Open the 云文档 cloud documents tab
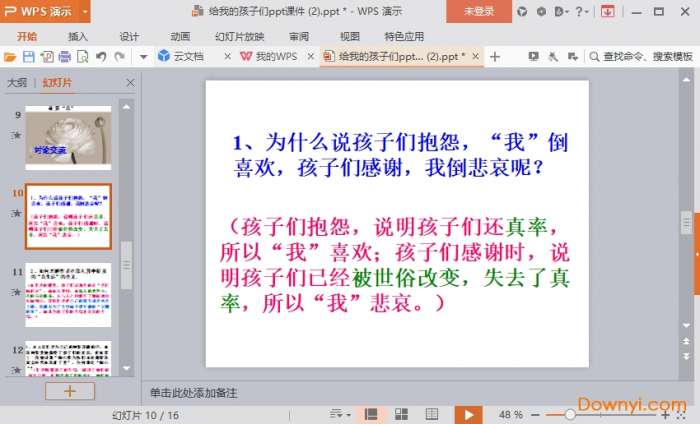This screenshot has width=700, height=424. 181,56
